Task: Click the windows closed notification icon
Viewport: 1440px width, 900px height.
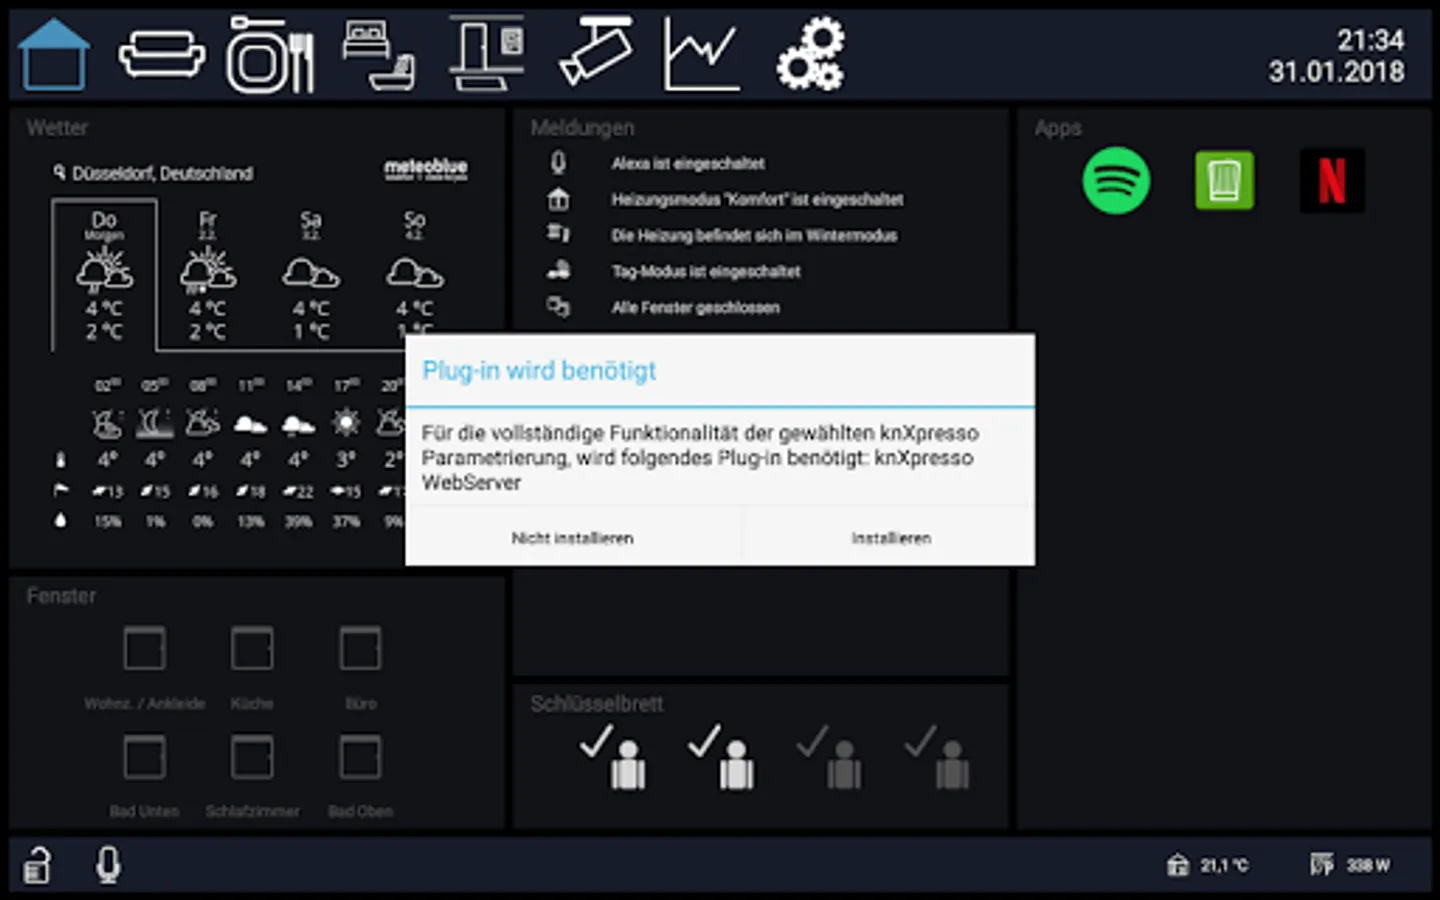Action: (x=558, y=306)
